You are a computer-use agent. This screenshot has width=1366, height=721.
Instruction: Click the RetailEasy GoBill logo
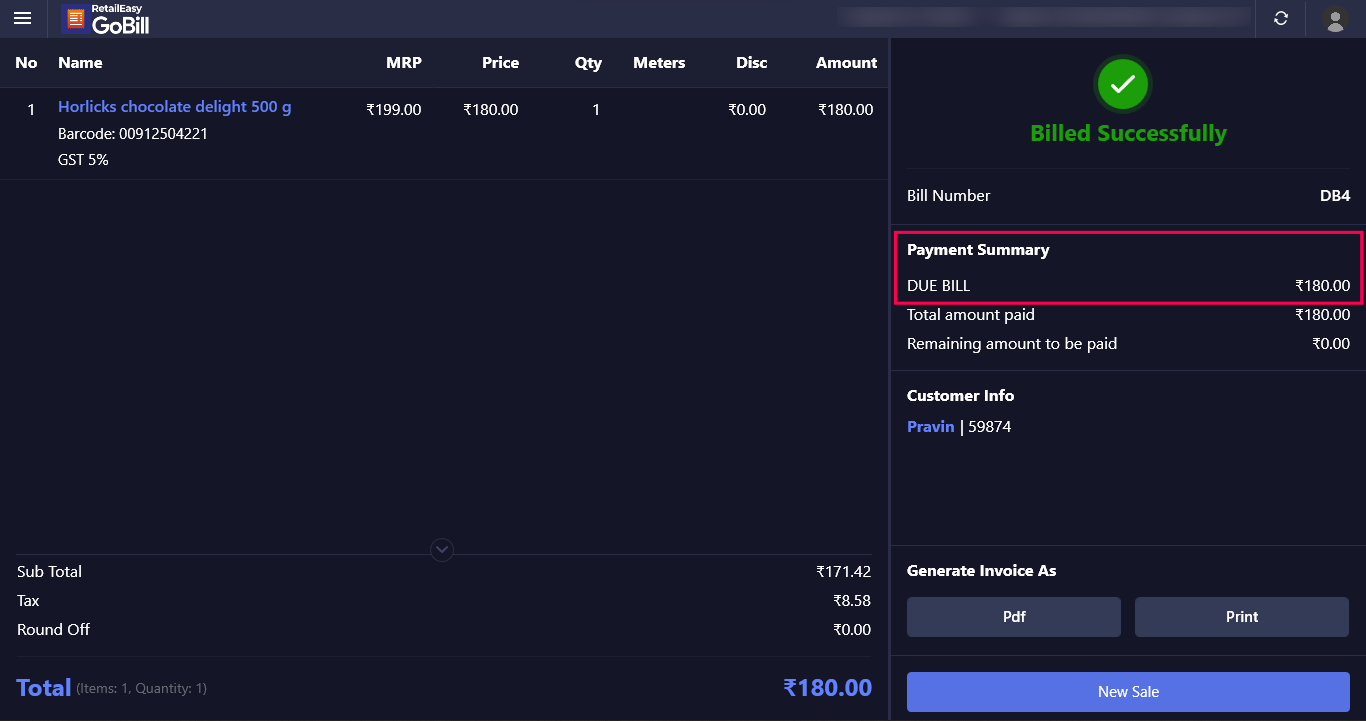click(106, 19)
